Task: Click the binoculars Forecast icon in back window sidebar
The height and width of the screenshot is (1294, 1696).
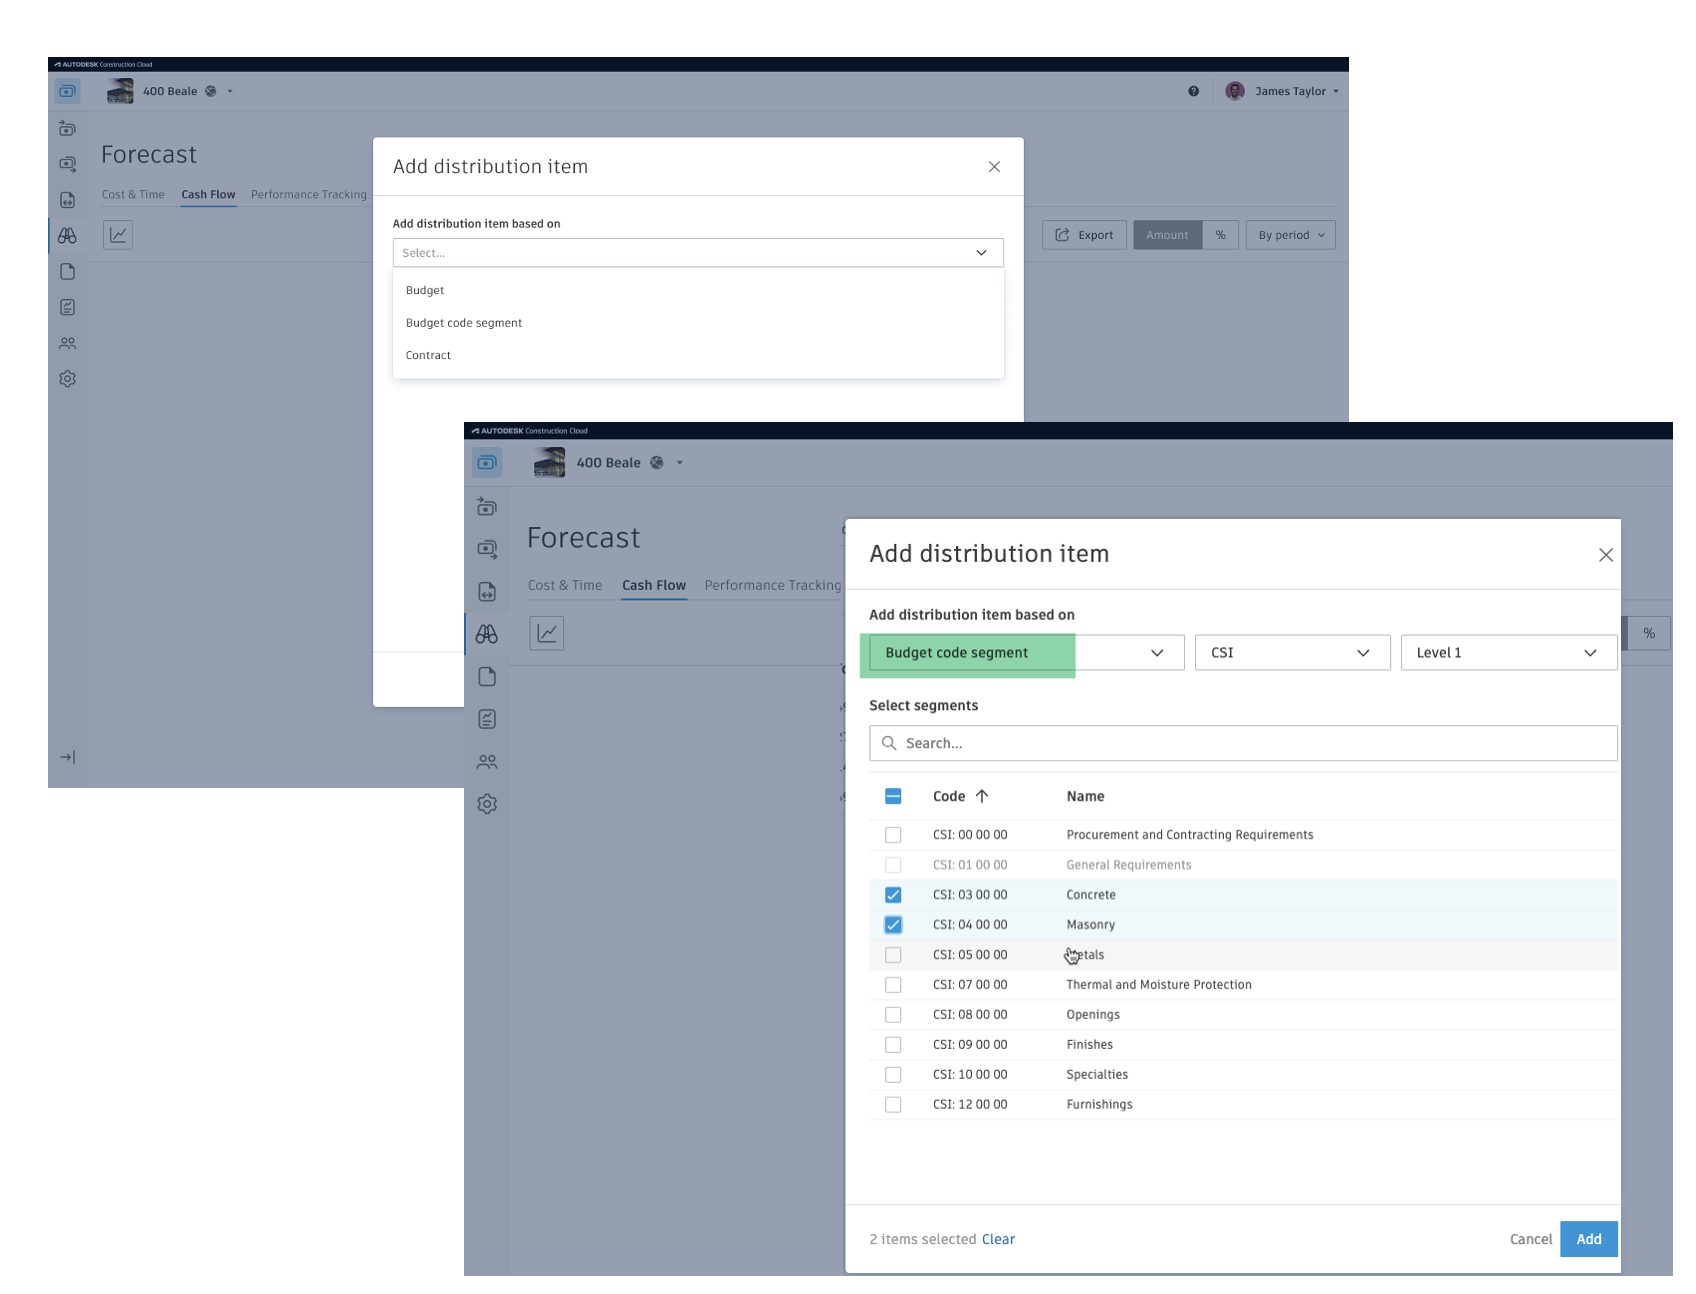Action: [67, 236]
